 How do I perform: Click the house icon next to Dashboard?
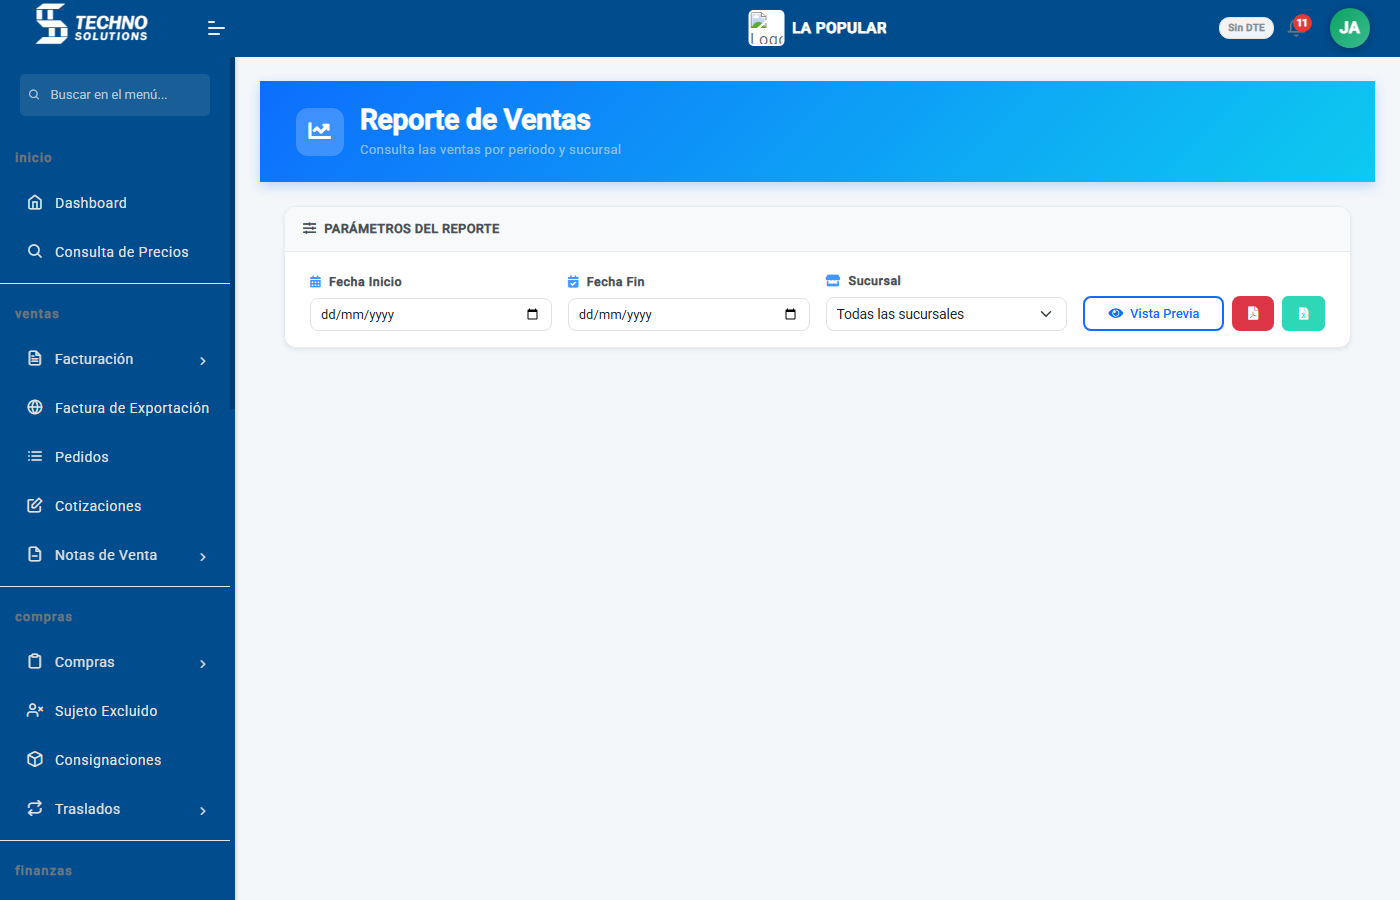pos(35,203)
